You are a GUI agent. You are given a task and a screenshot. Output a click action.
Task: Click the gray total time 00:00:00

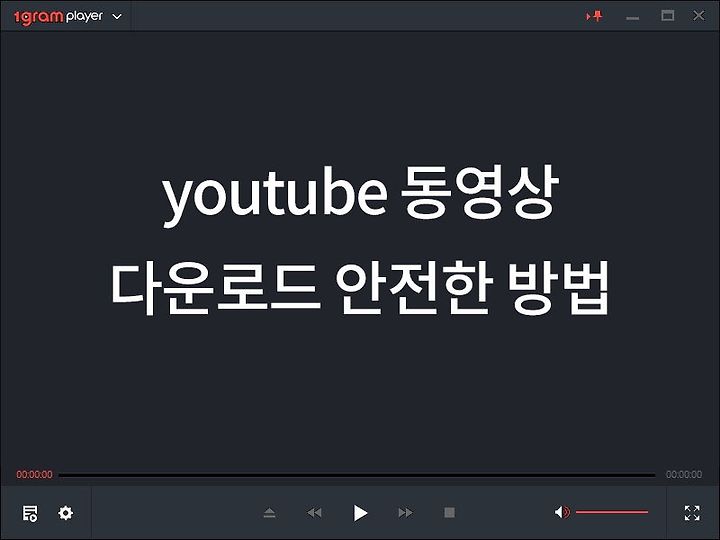pos(684,475)
